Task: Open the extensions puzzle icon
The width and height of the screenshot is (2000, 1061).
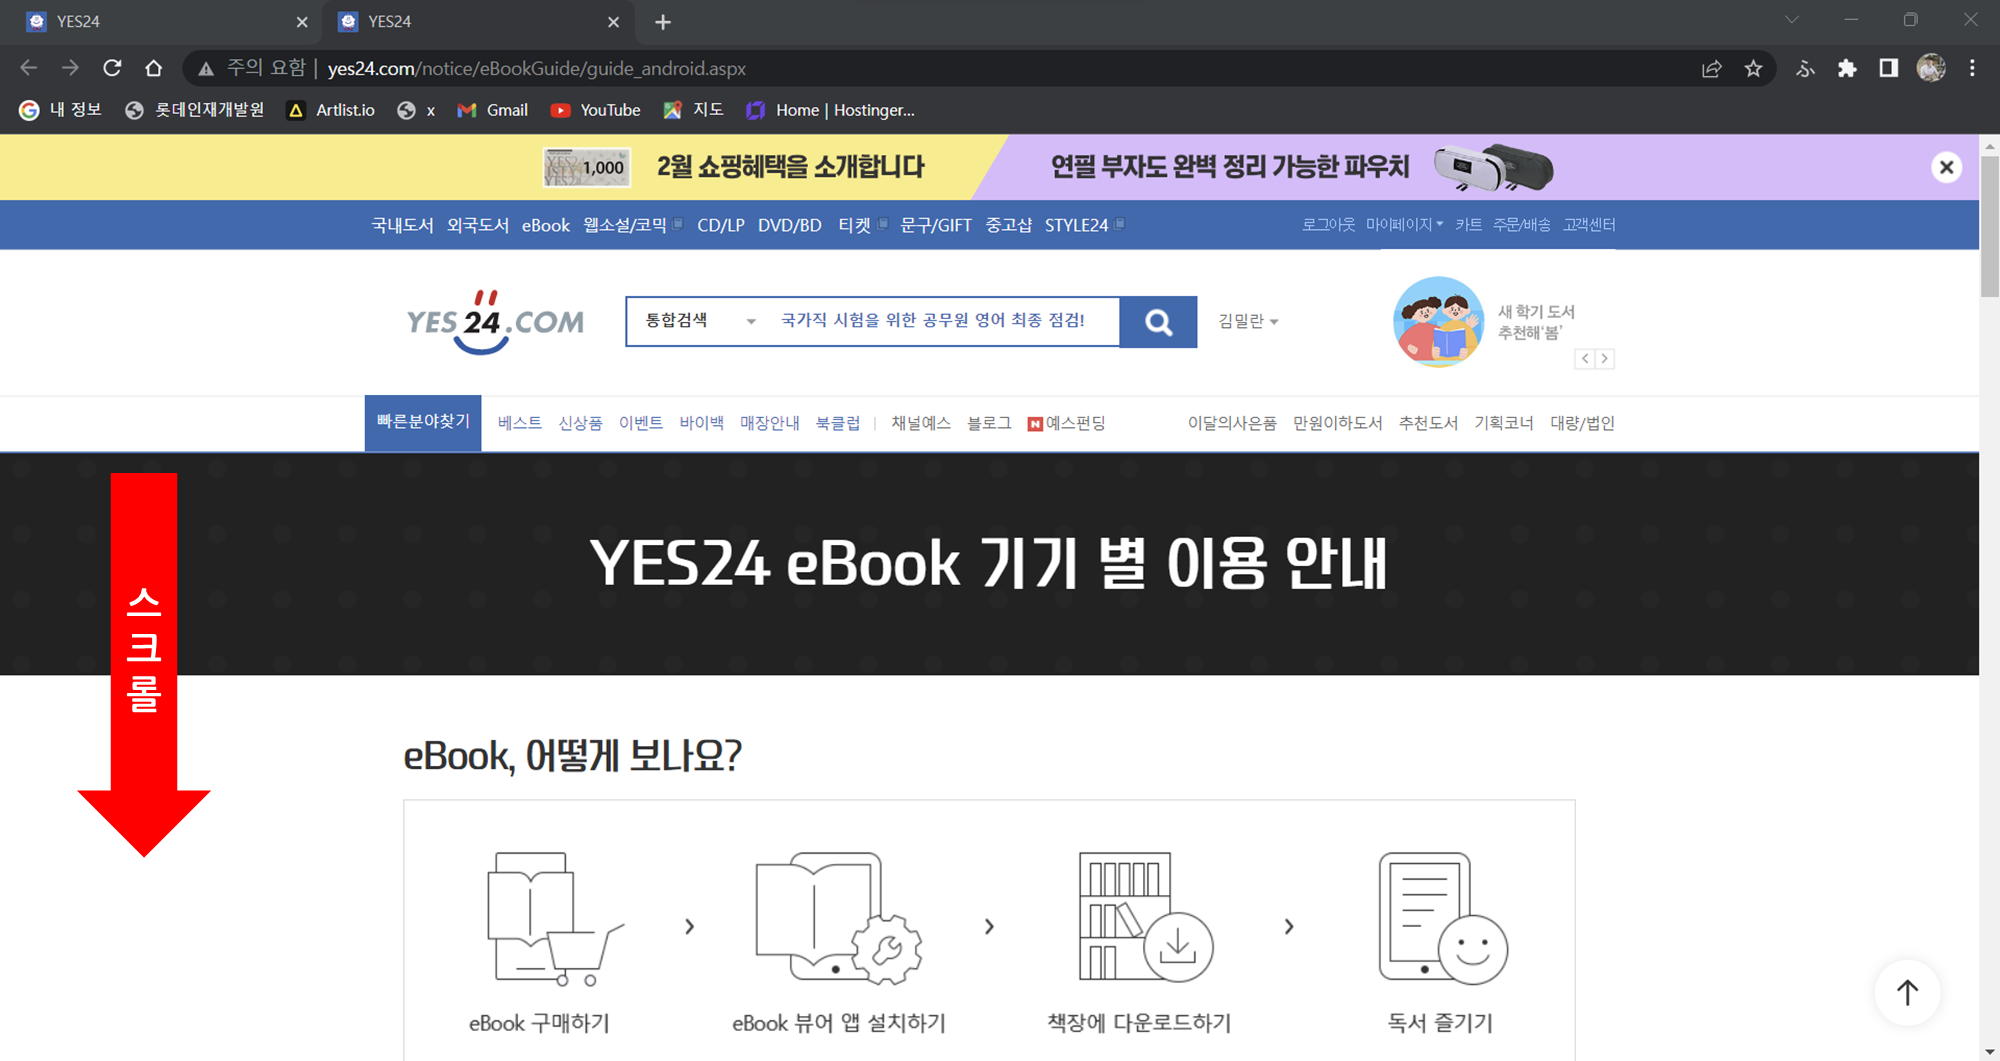Action: (x=1847, y=68)
